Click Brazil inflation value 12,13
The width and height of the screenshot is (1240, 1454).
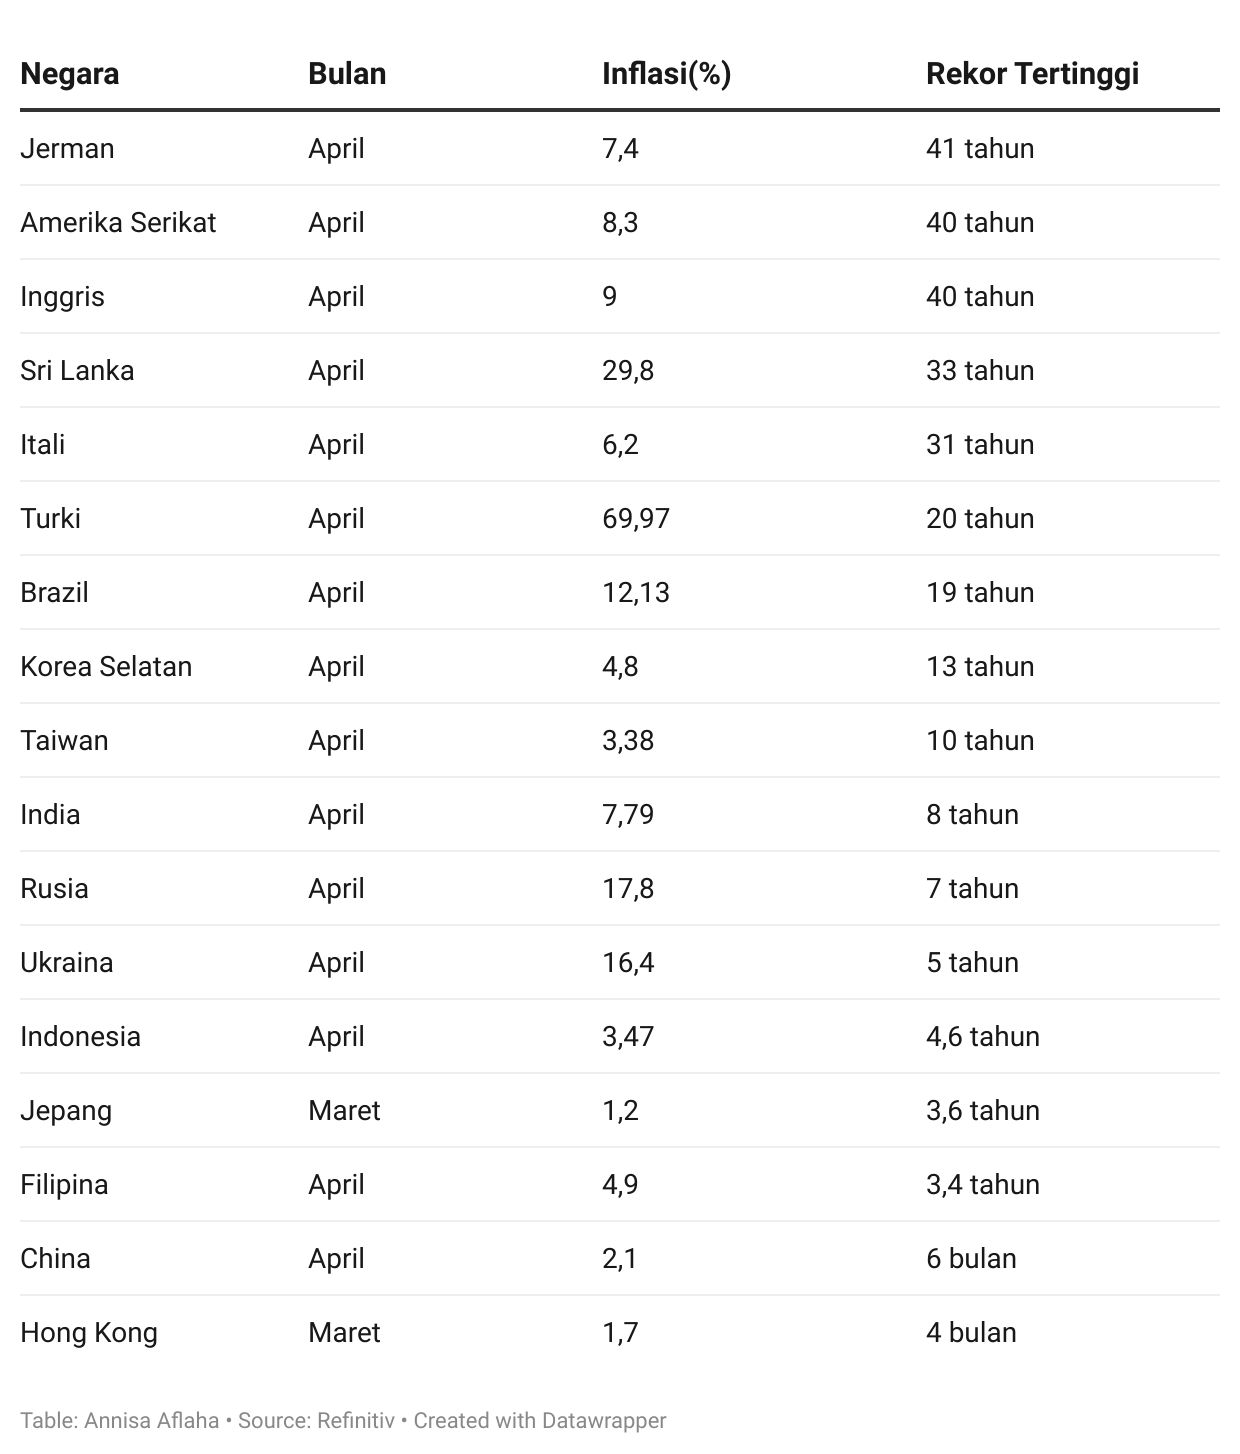point(636,592)
